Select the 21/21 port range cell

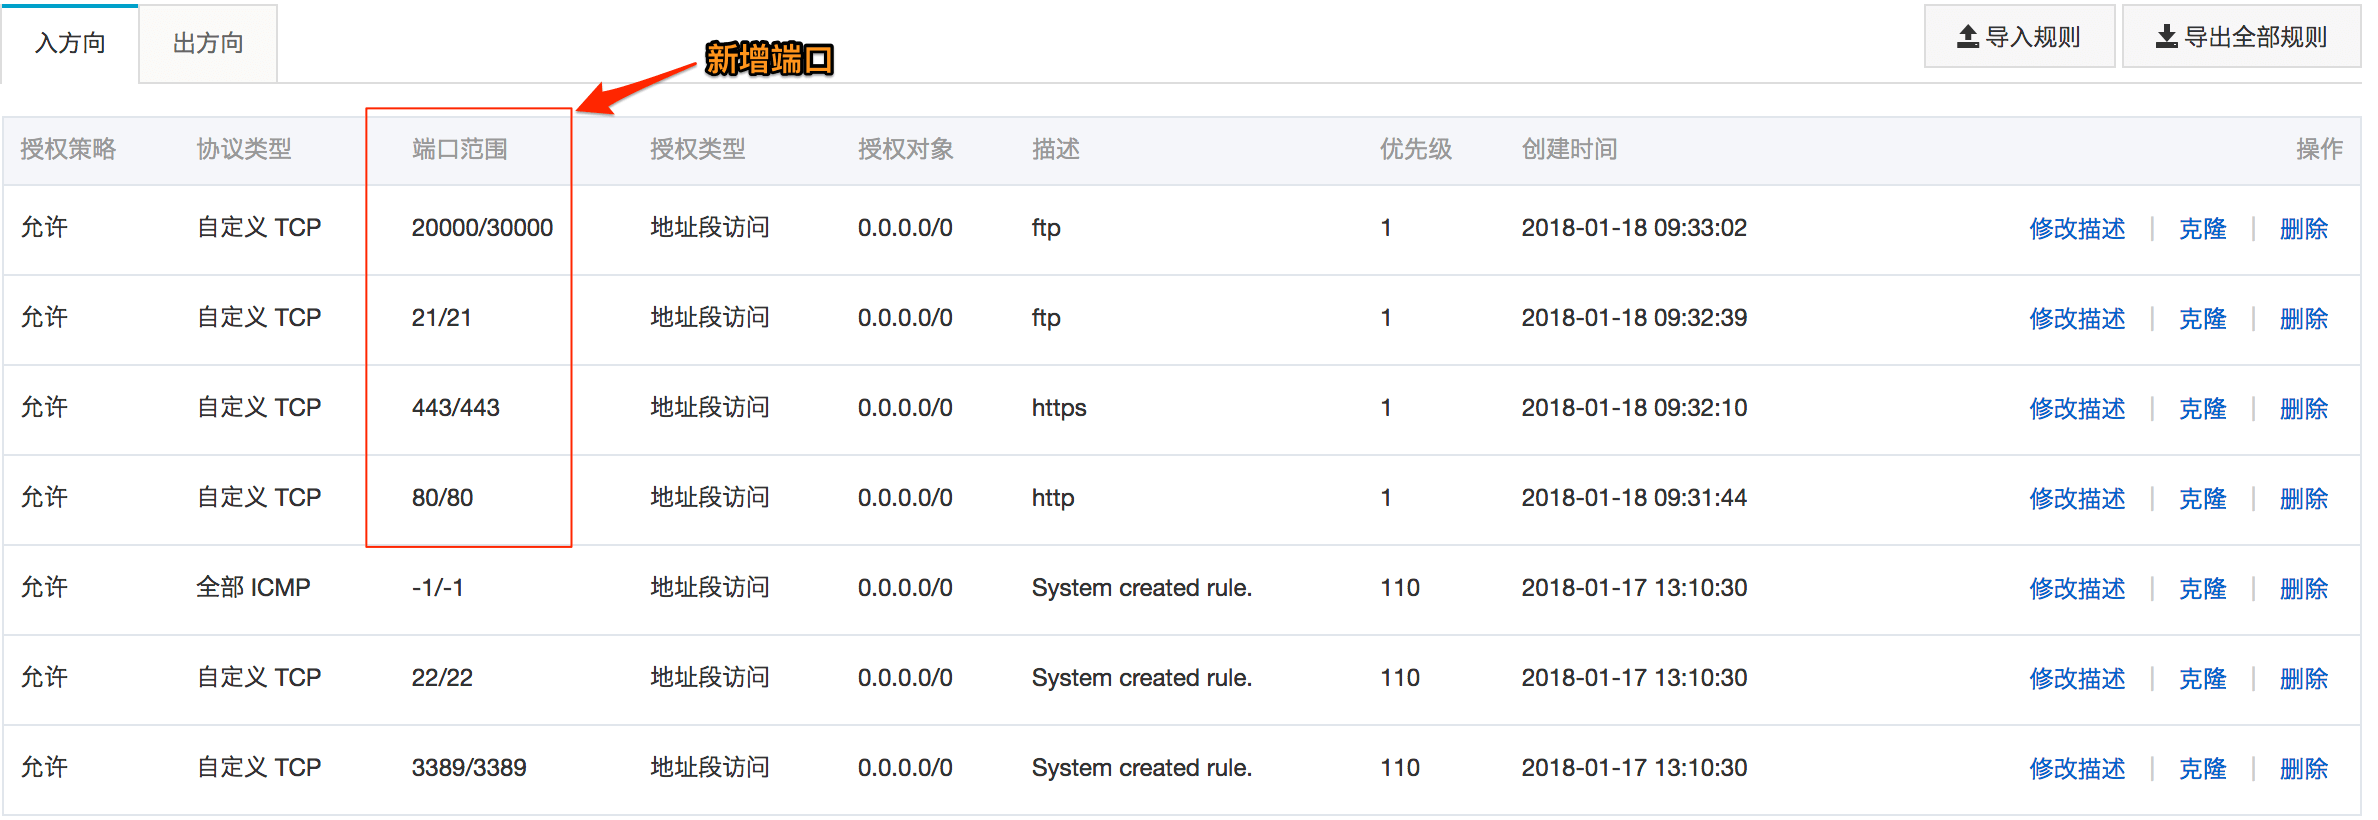point(441,318)
